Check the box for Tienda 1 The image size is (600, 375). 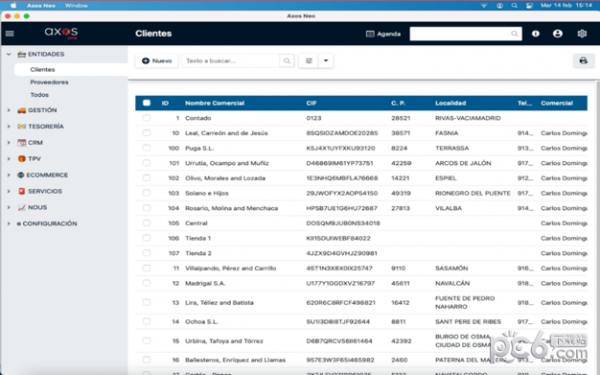coord(146,238)
